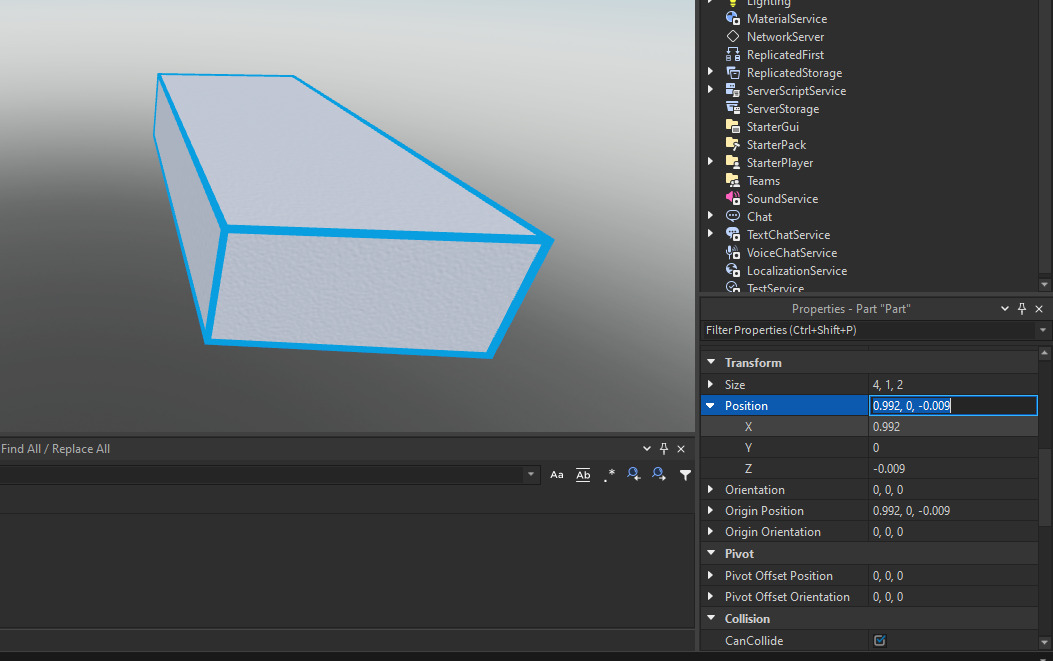Collapse the Position property row
Viewport: 1053px width, 661px height.
pos(711,405)
